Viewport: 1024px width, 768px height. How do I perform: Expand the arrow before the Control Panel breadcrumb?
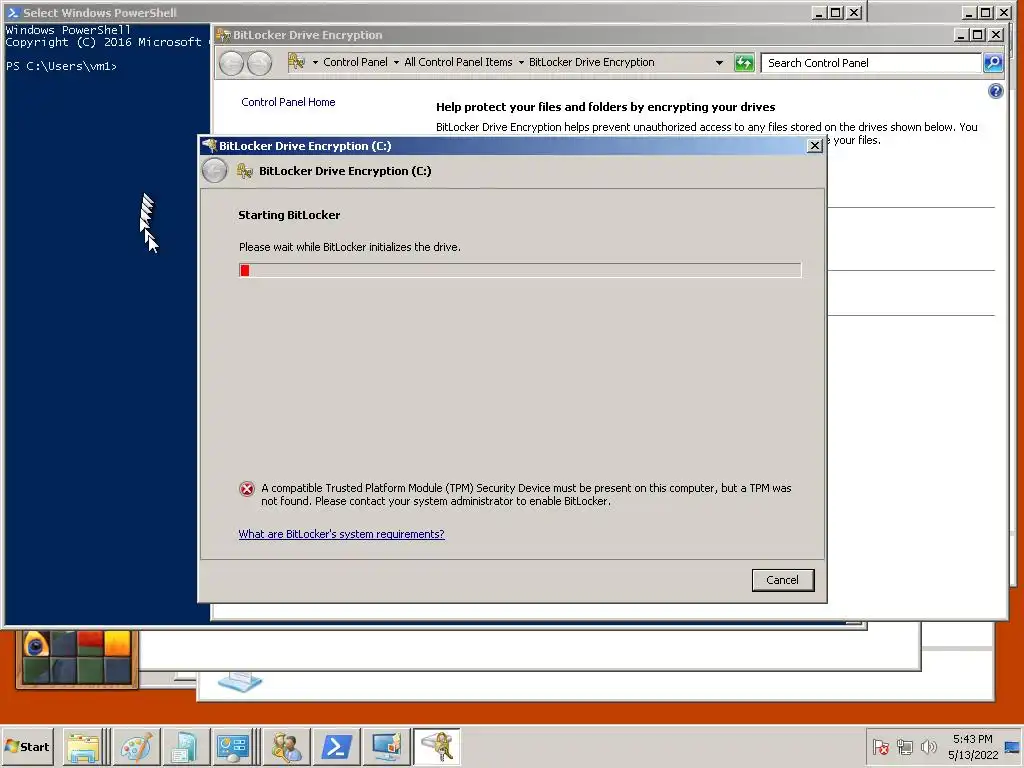(x=315, y=63)
